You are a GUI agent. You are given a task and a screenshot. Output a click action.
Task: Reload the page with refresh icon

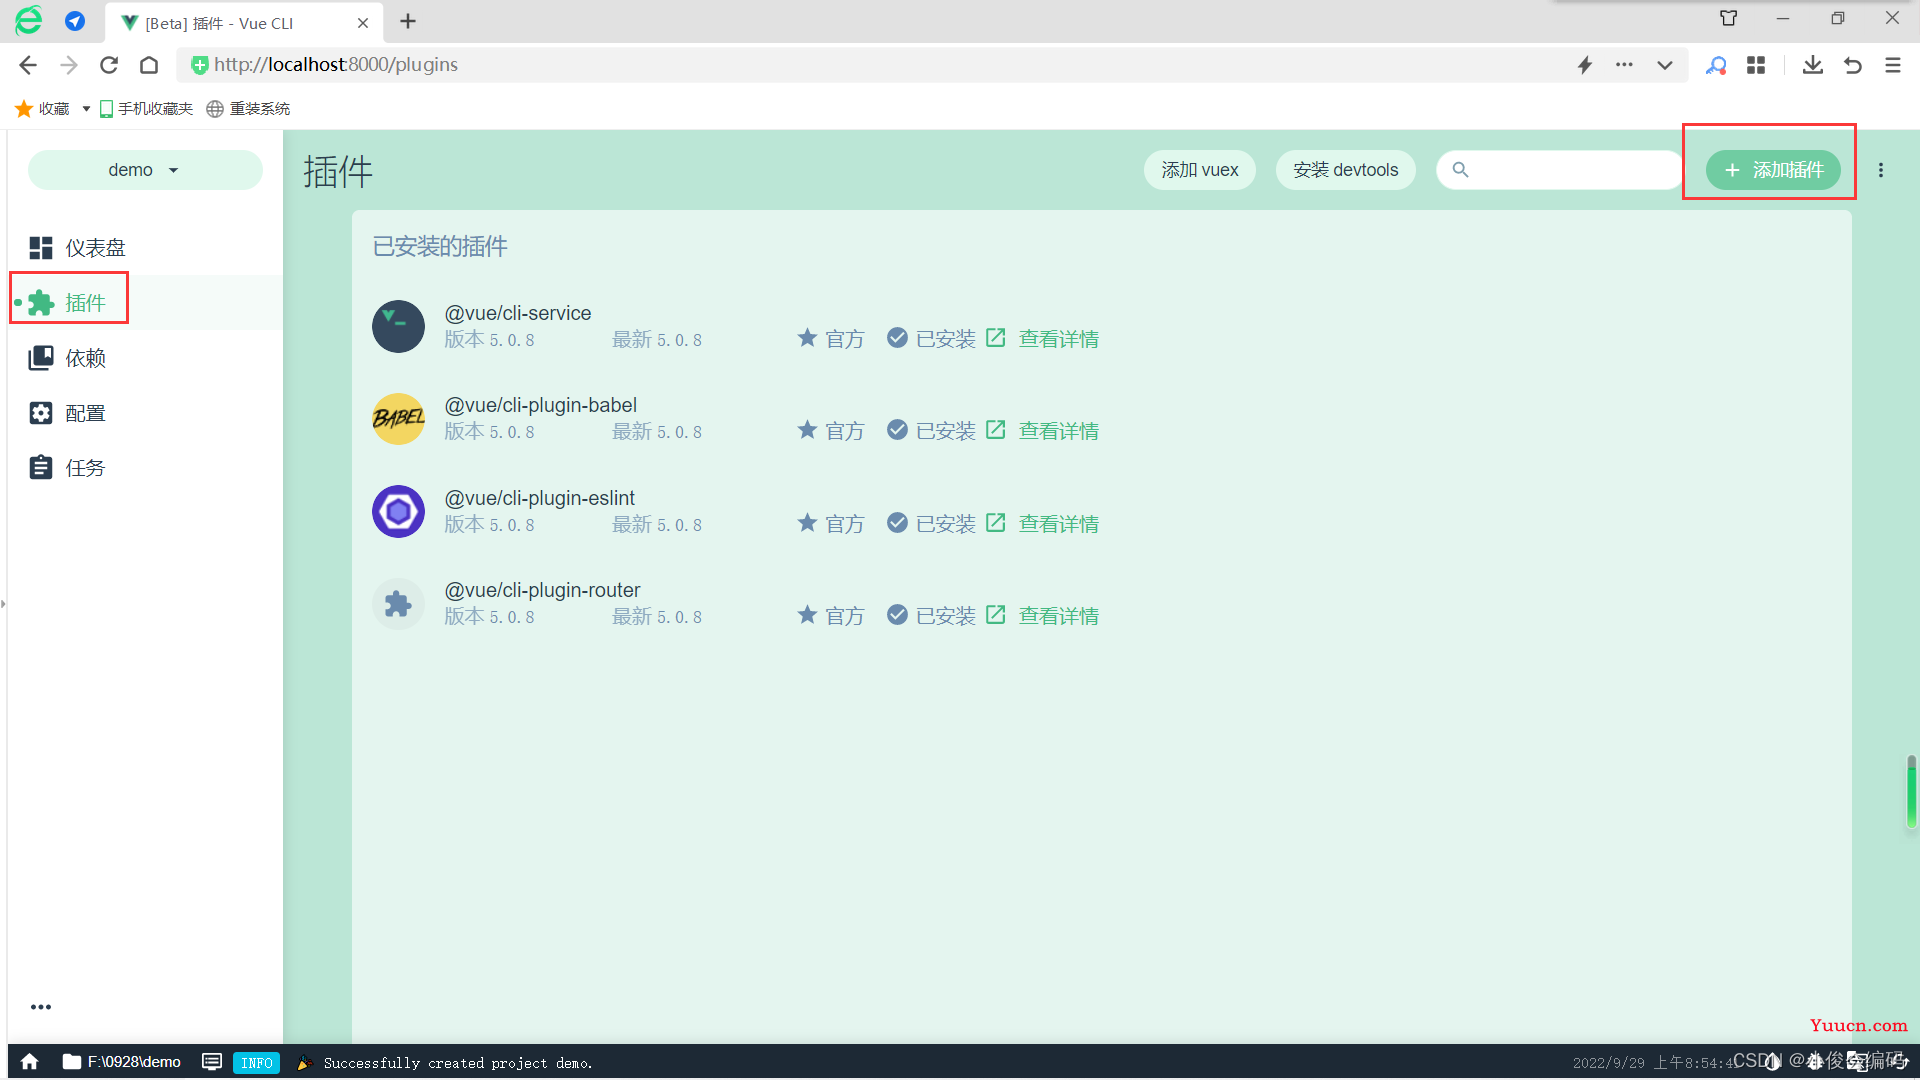pyautogui.click(x=109, y=65)
